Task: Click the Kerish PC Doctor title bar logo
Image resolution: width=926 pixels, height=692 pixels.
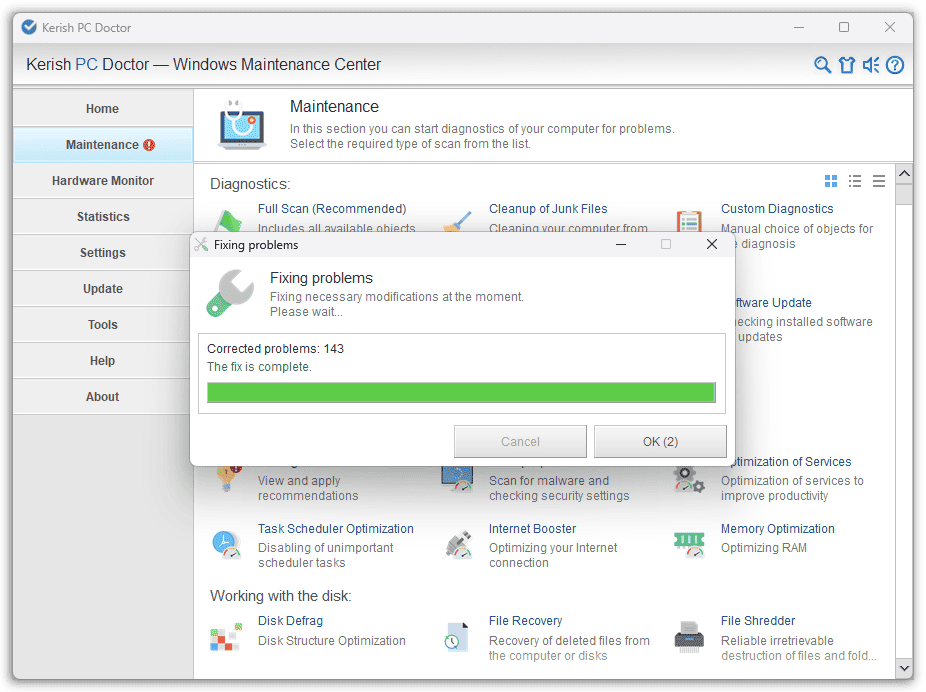Action: pyautogui.click(x=29, y=27)
